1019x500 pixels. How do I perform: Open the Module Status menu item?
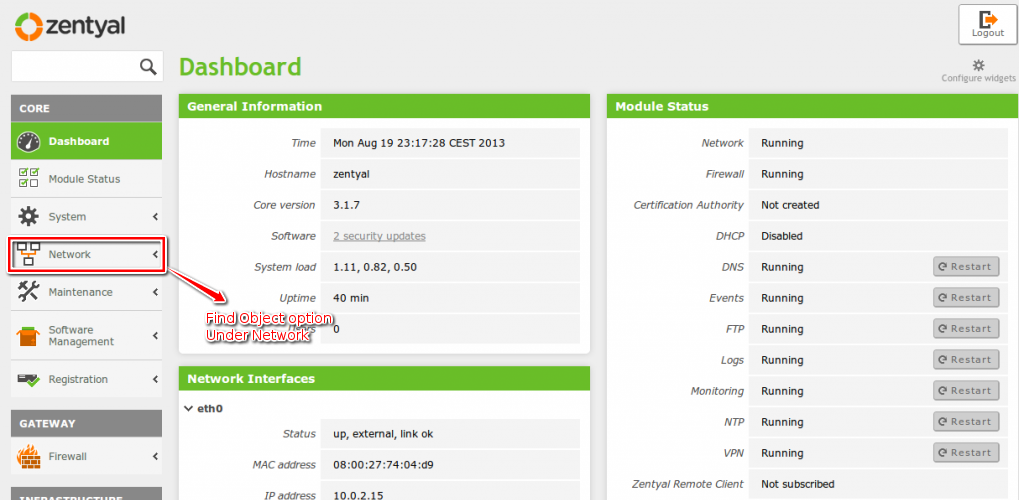click(86, 179)
